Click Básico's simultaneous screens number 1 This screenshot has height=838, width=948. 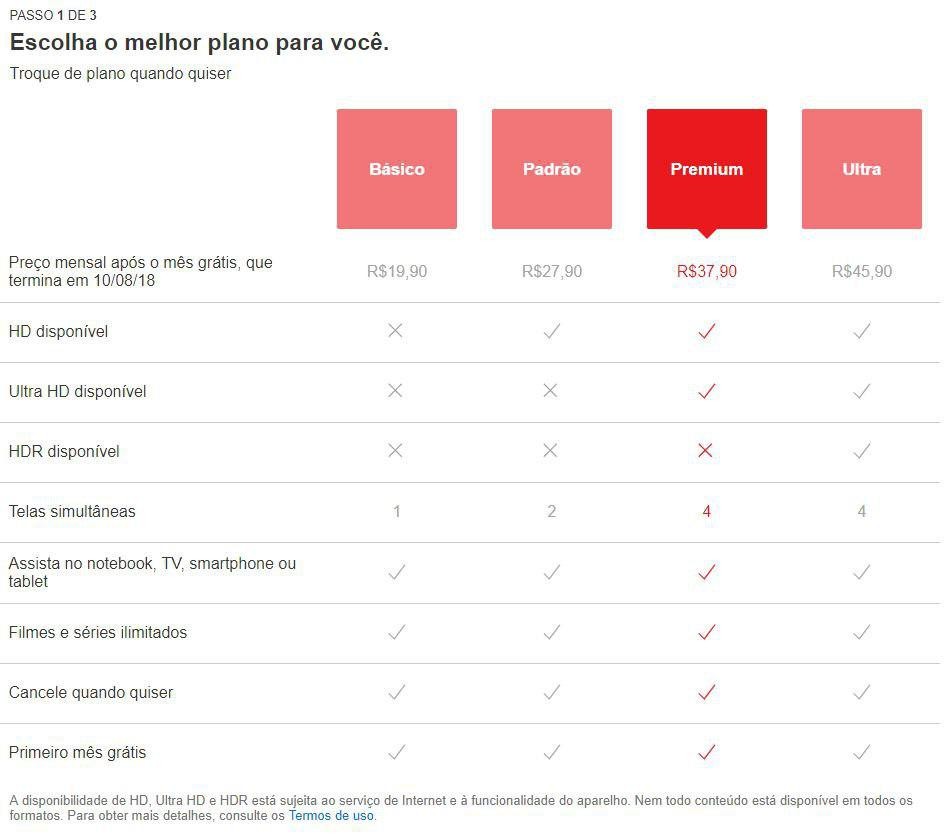[x=397, y=512]
